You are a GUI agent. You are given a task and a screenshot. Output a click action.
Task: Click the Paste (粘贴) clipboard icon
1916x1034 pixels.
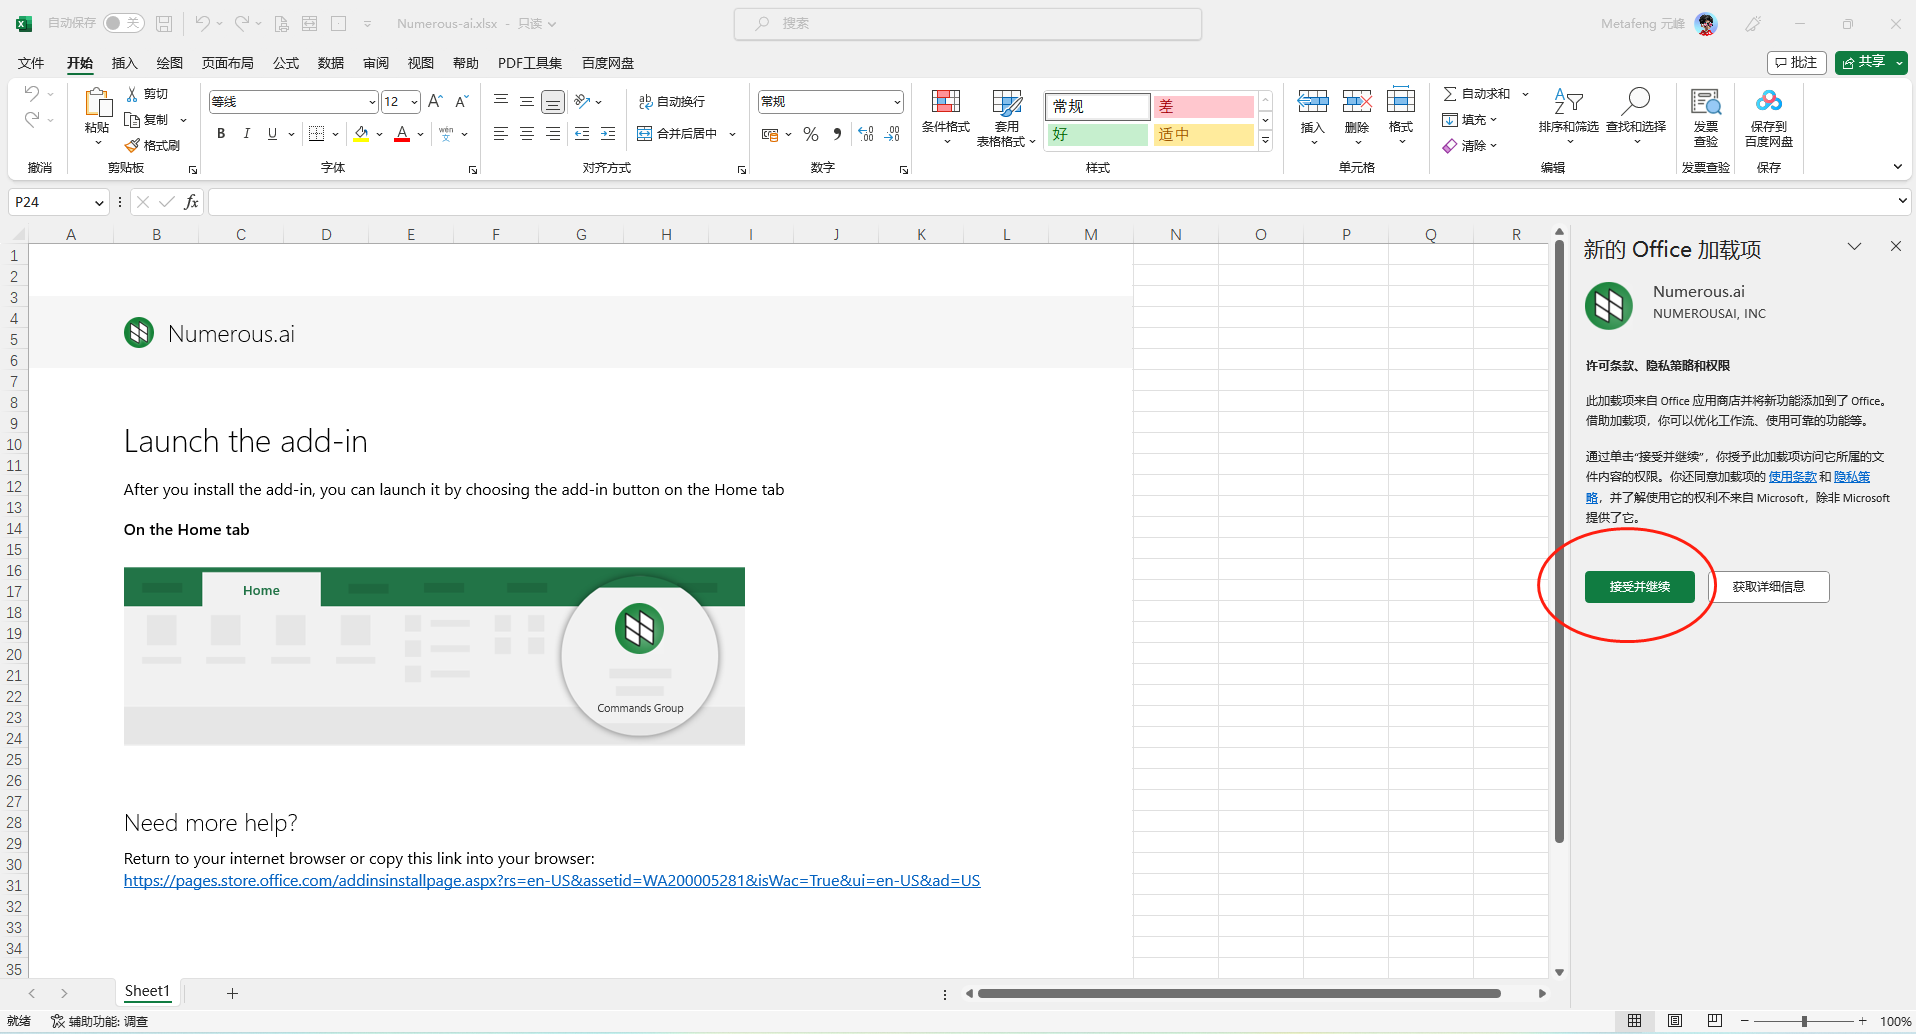pyautogui.click(x=97, y=102)
